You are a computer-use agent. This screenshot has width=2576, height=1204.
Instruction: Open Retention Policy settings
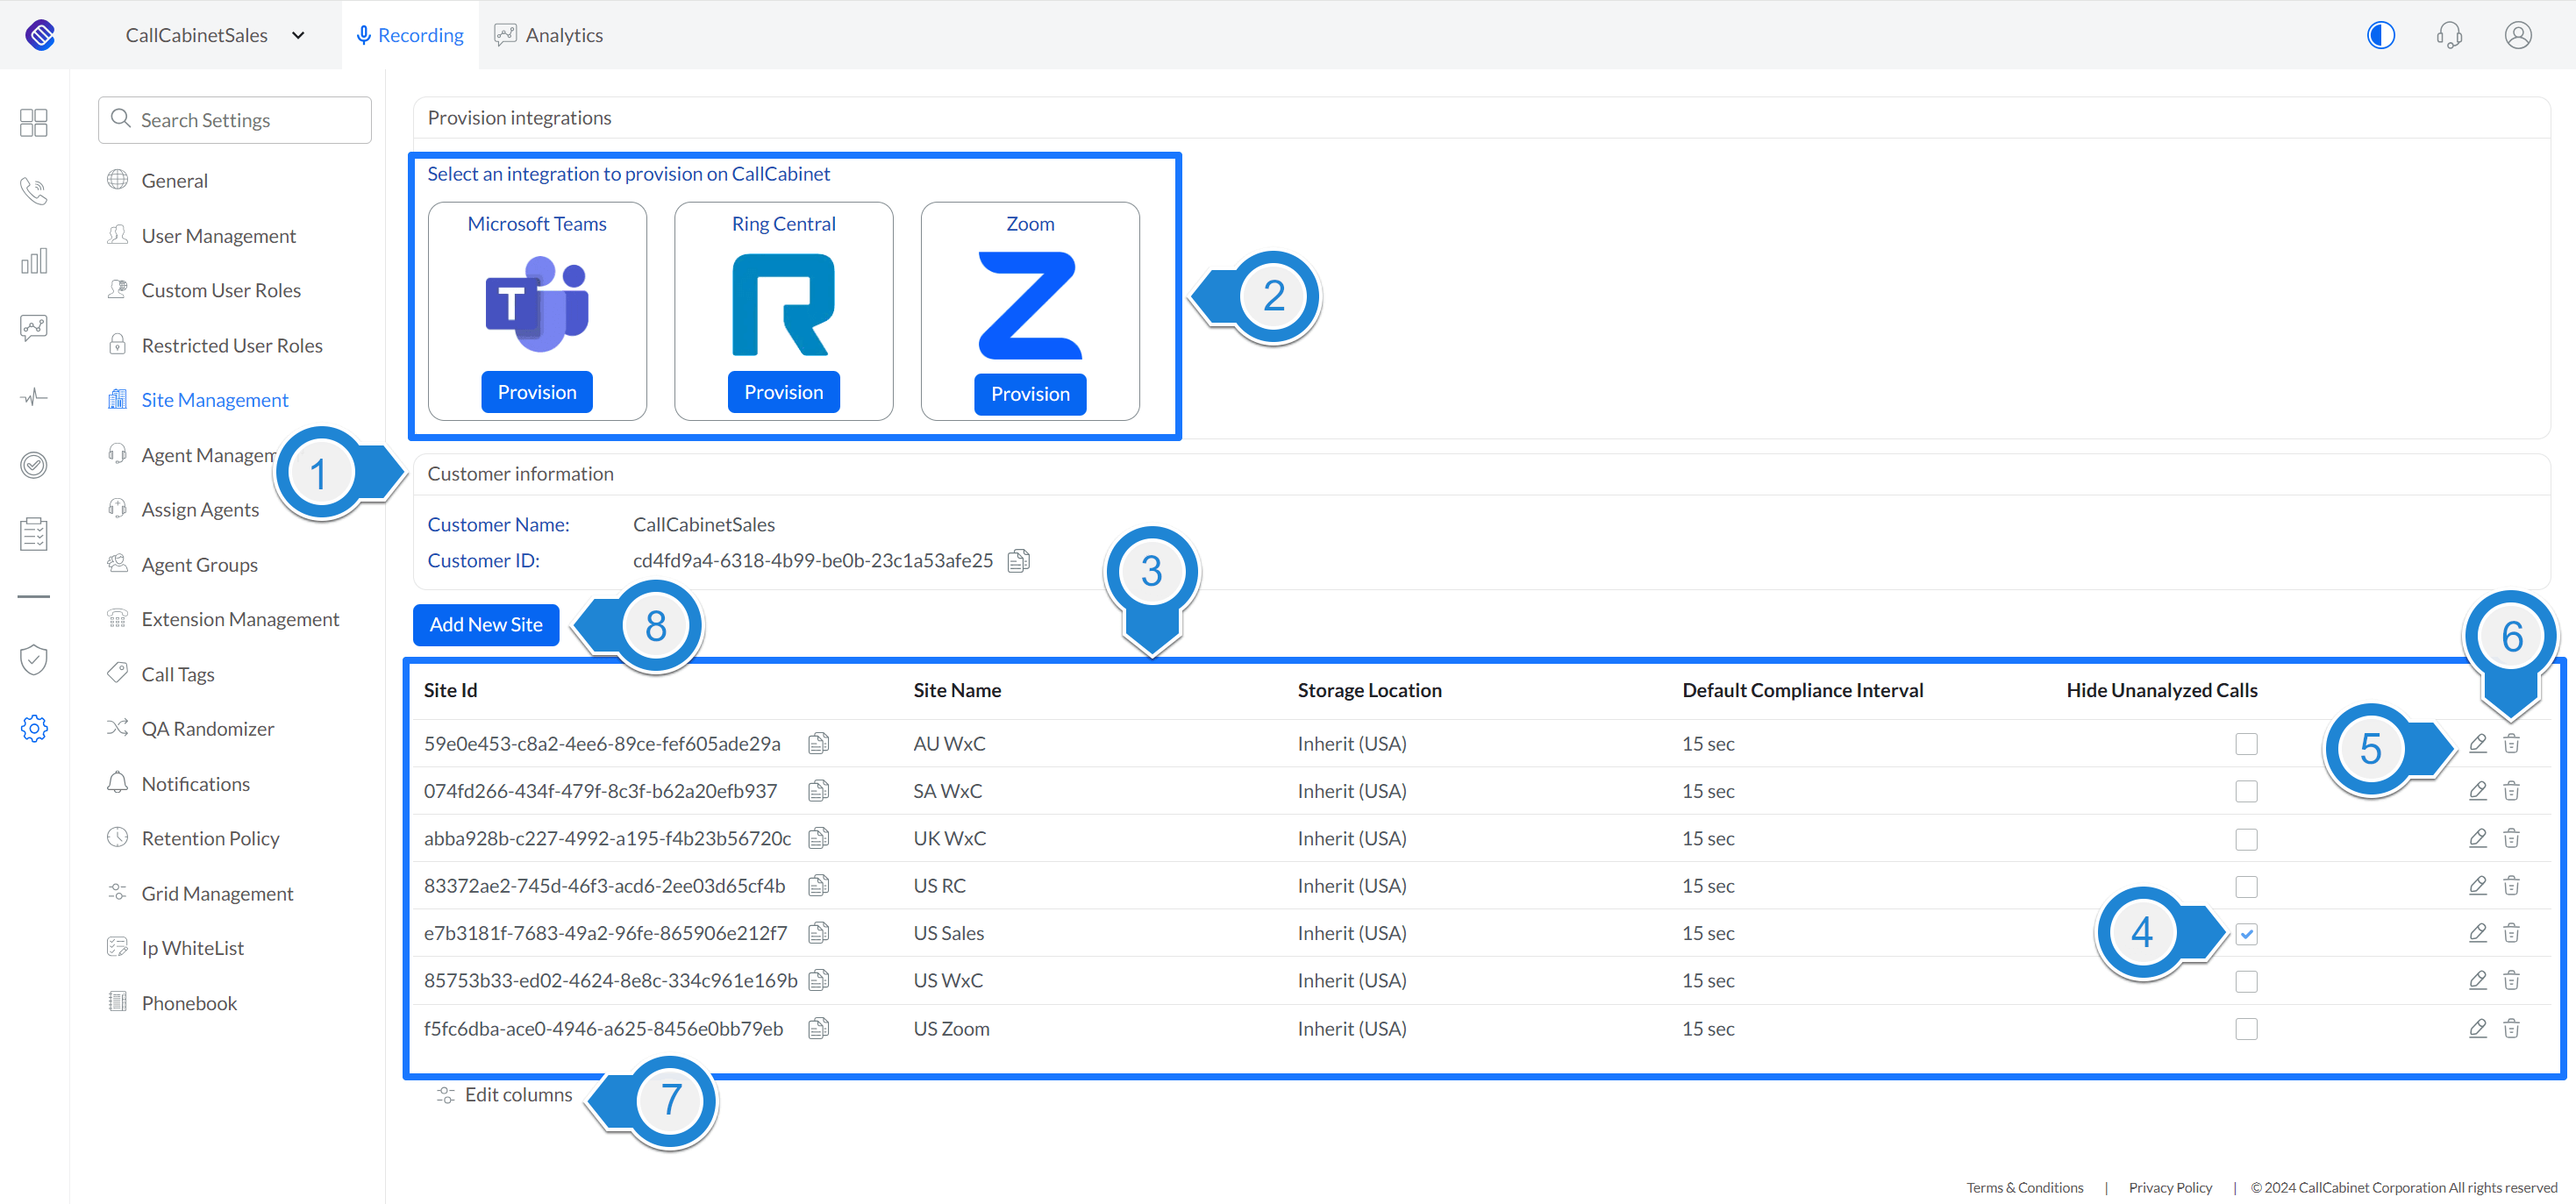(210, 838)
